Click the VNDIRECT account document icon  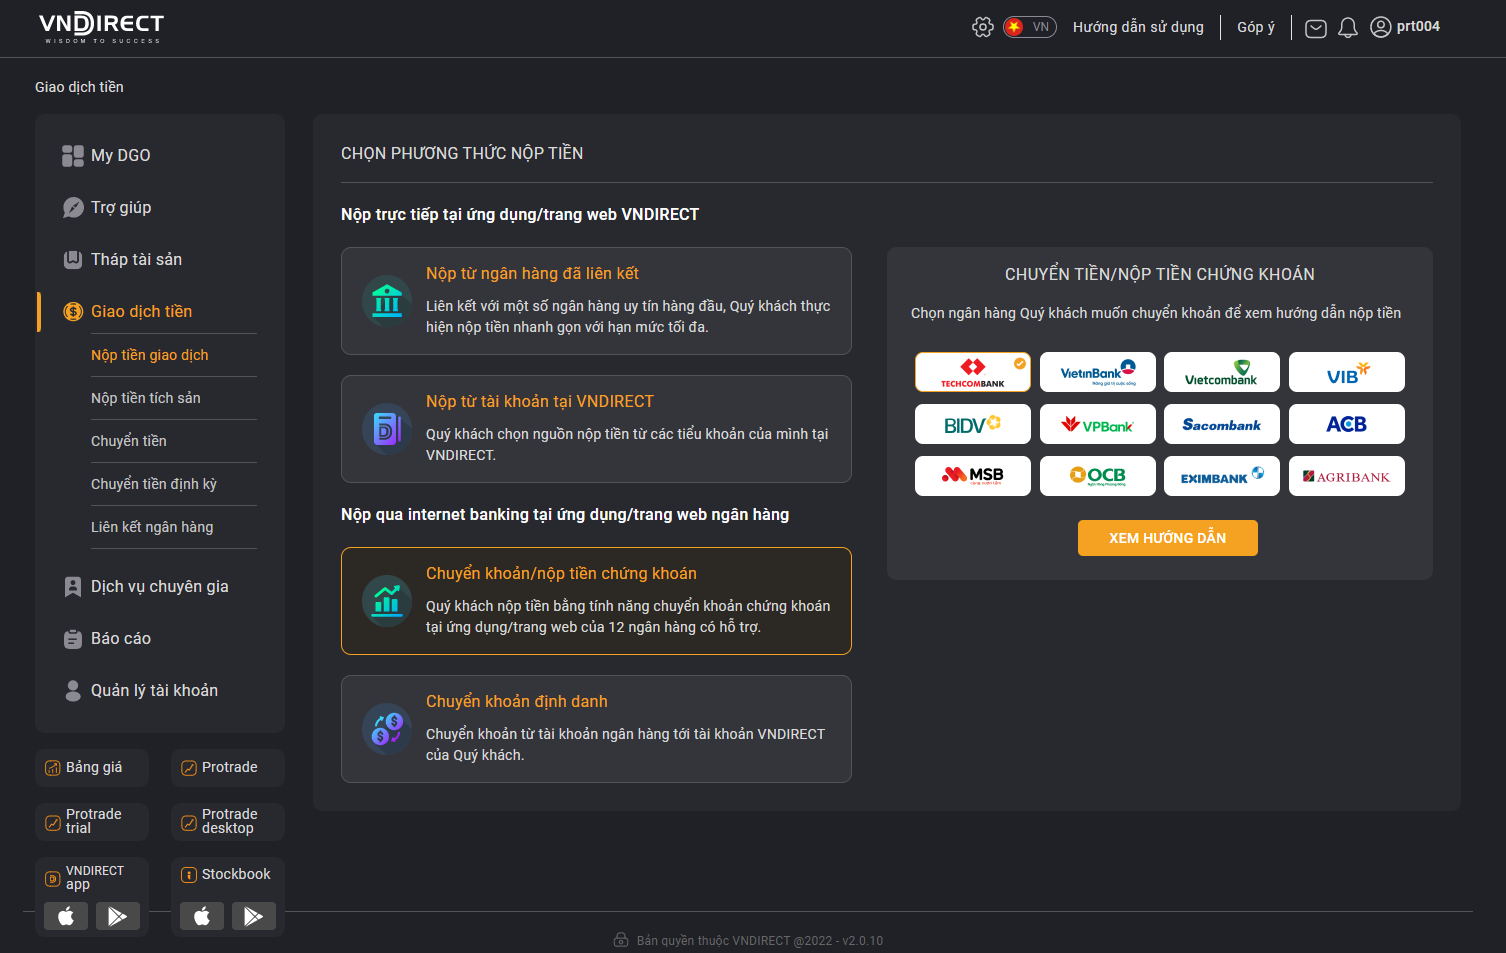[x=387, y=429]
